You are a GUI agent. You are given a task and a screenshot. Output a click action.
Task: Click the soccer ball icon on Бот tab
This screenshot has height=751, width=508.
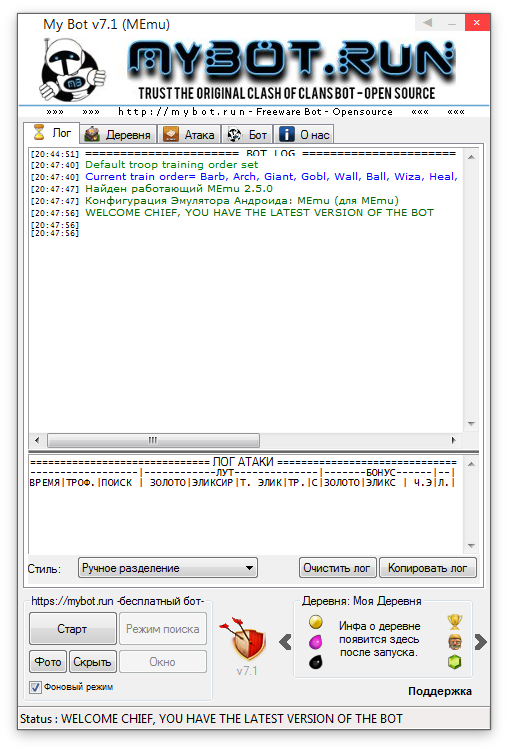(234, 135)
